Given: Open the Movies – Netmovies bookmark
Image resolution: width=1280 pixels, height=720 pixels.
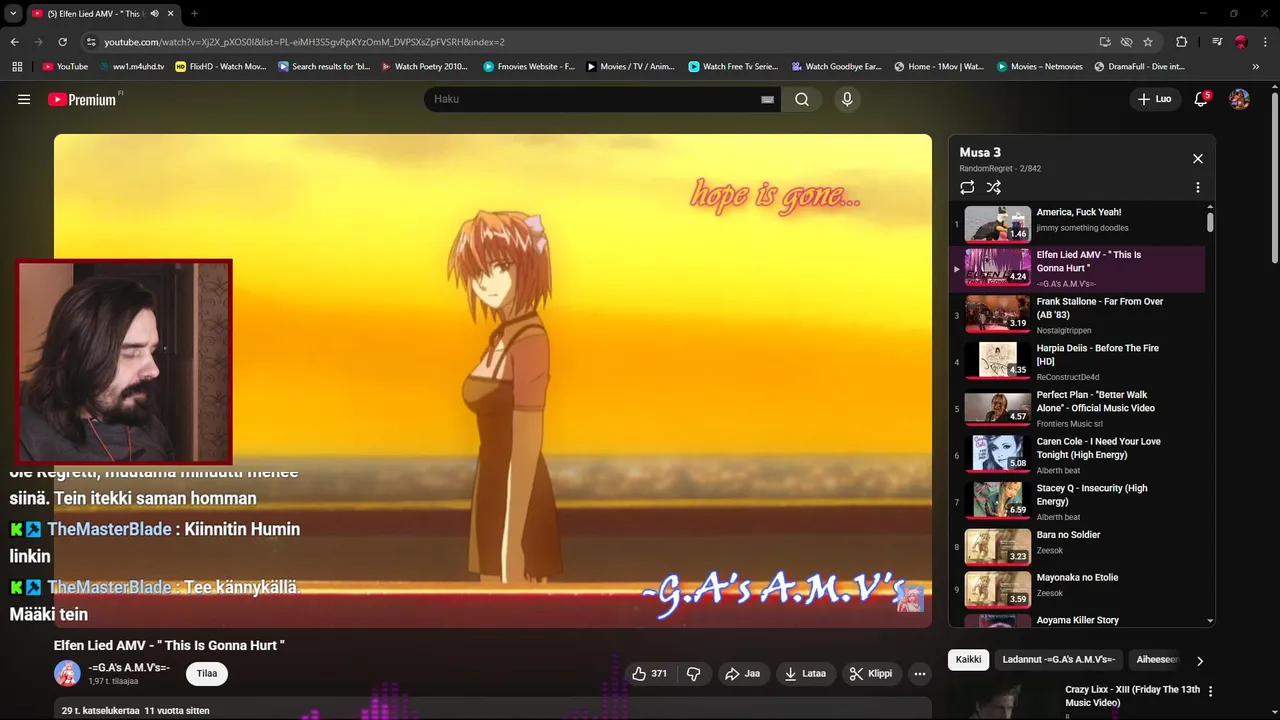Looking at the screenshot, I should (x=1040, y=67).
